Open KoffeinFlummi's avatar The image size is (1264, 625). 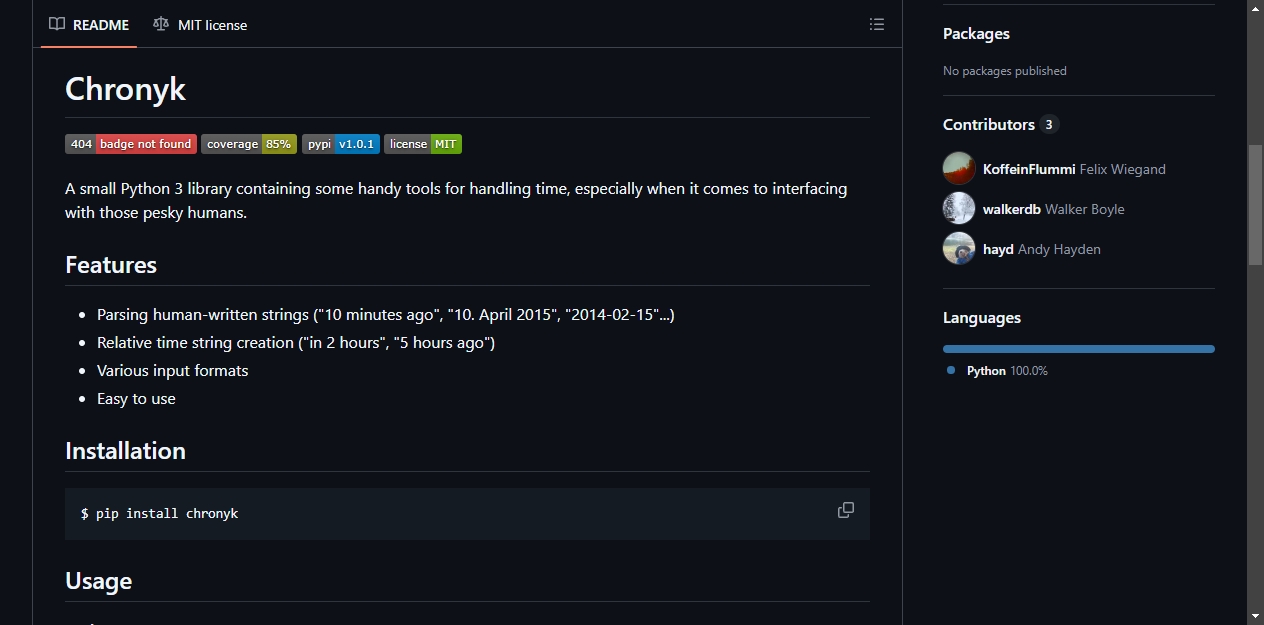point(959,168)
